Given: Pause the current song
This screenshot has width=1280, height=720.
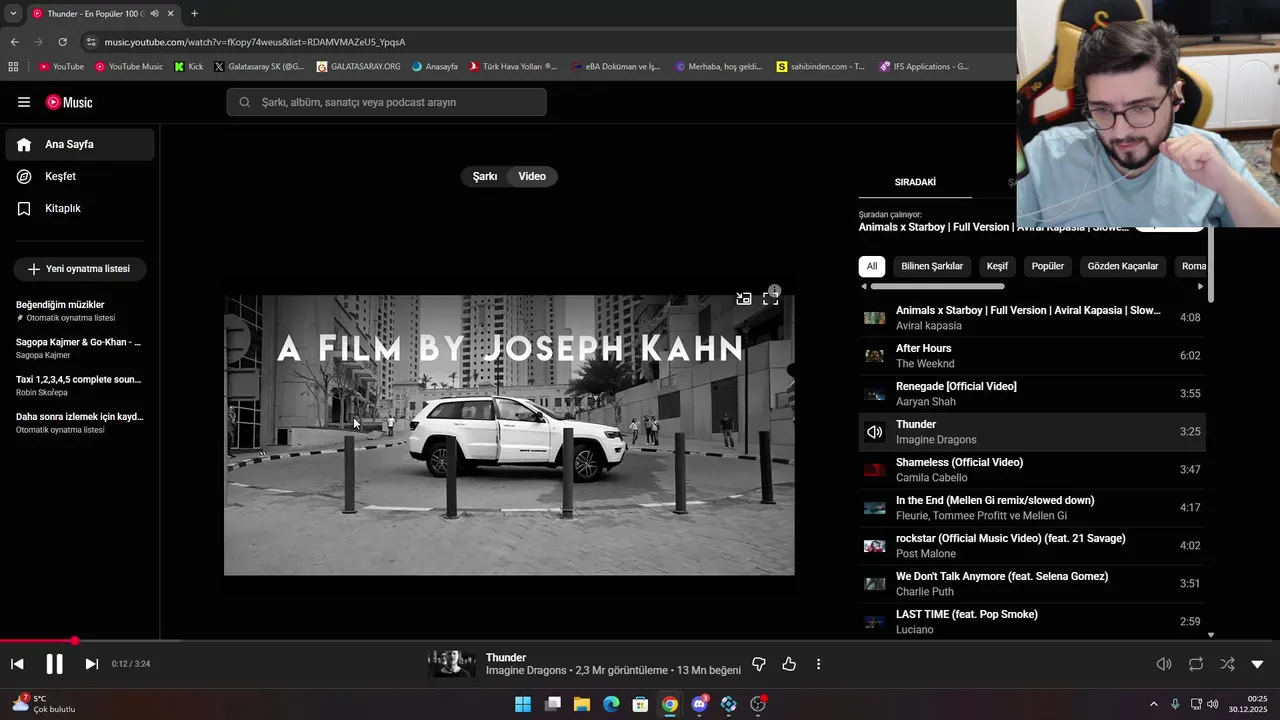Looking at the screenshot, I should pyautogui.click(x=54, y=664).
